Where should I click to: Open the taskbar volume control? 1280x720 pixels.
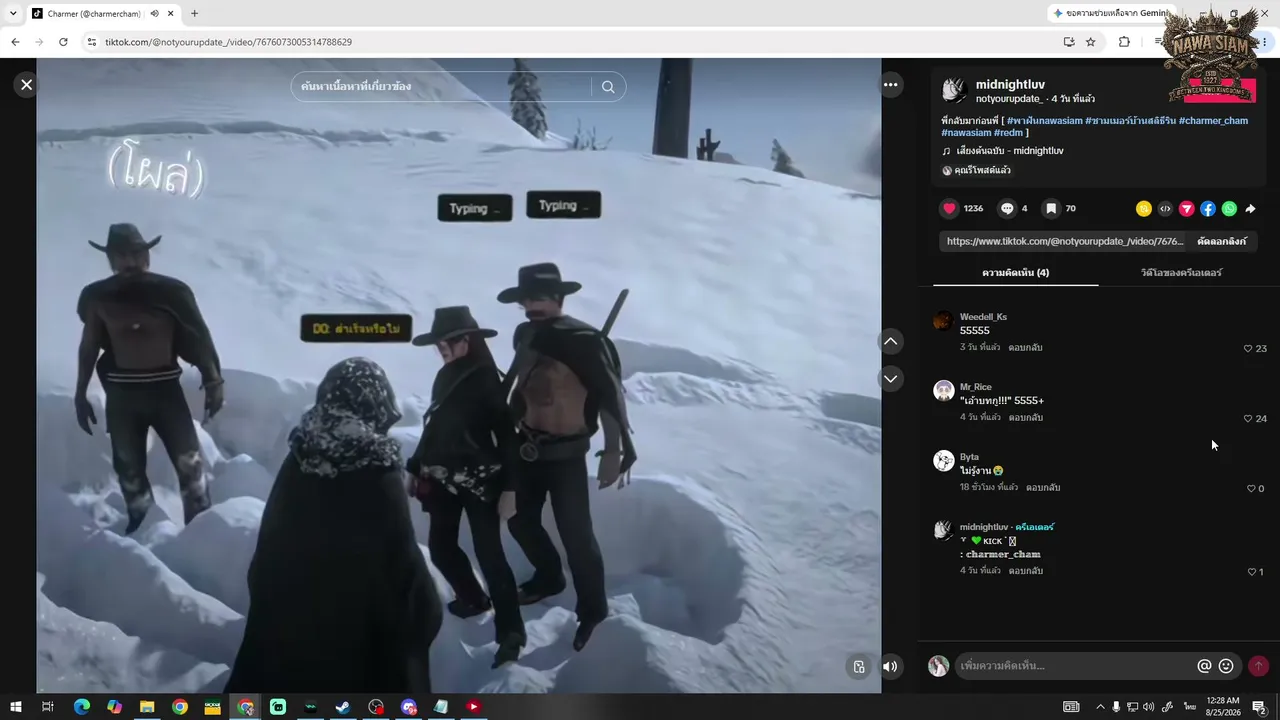coord(1148,707)
